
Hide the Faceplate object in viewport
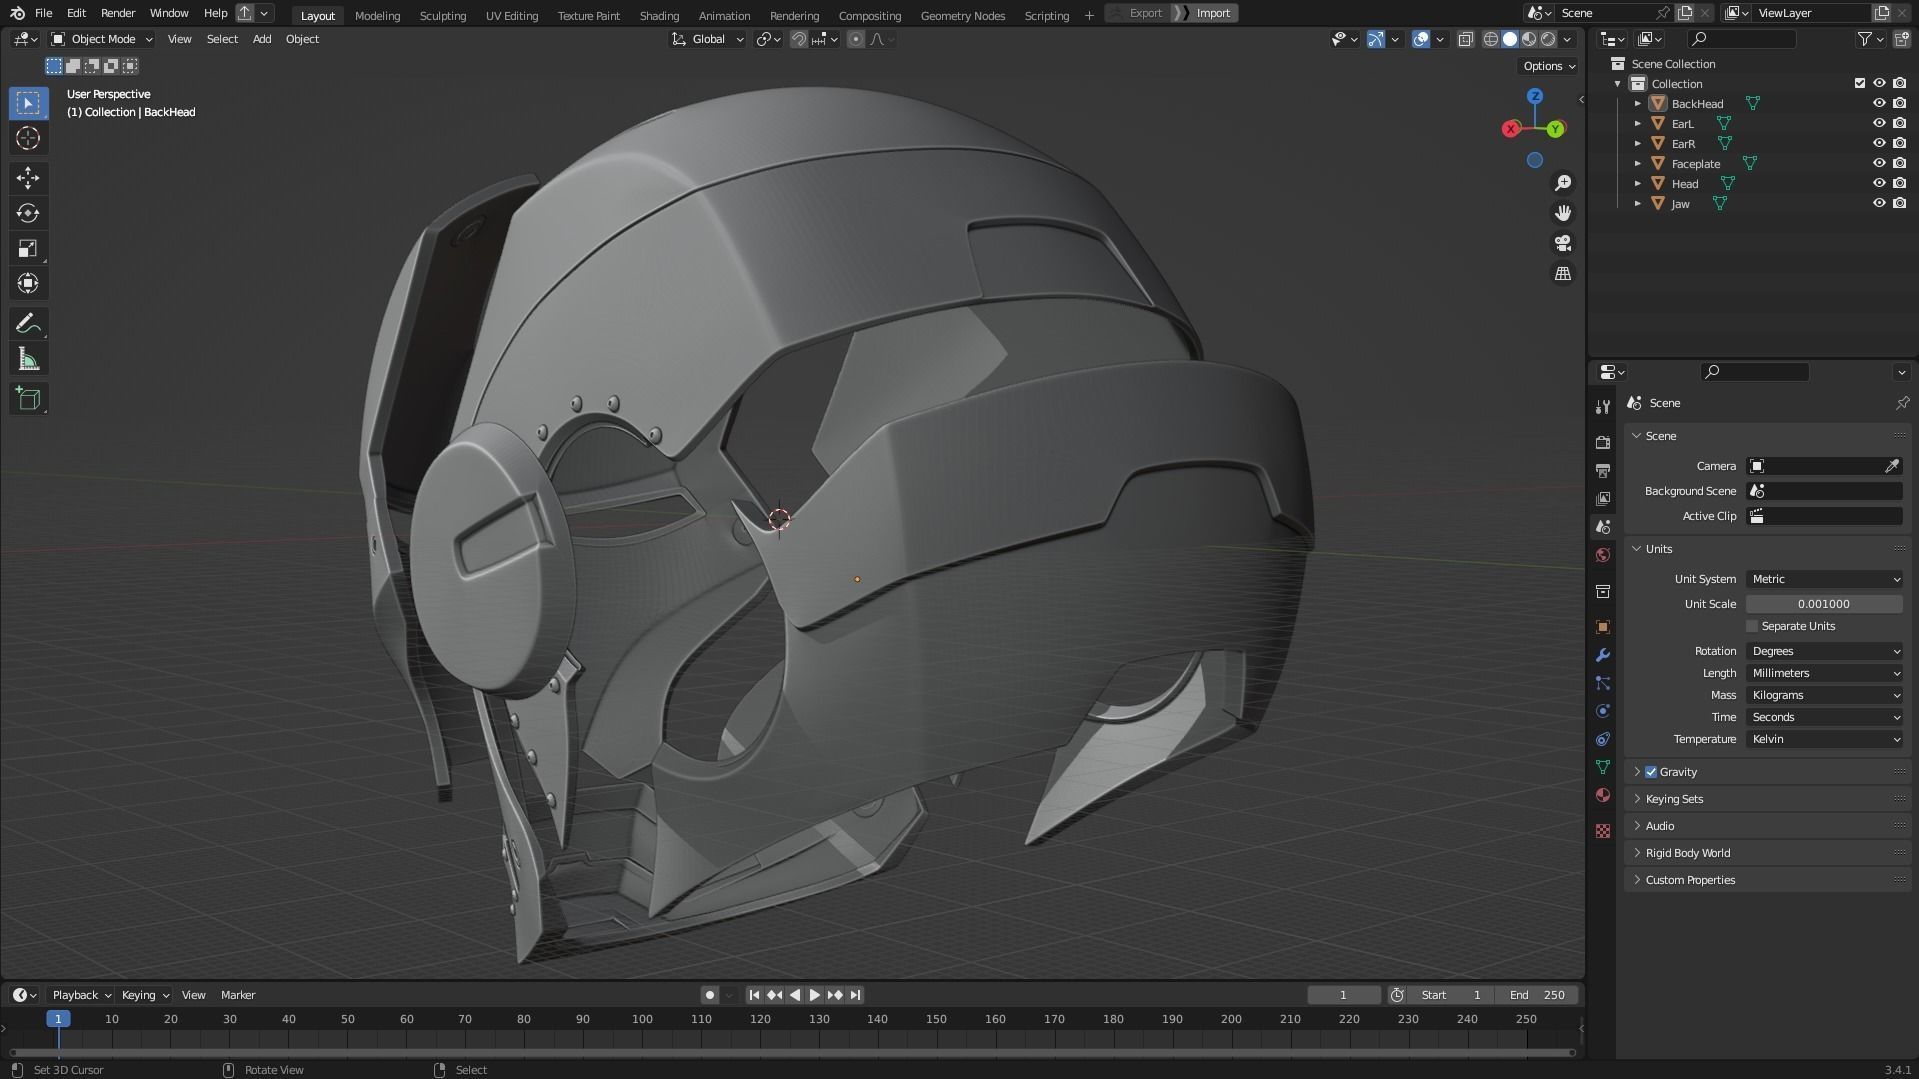tap(1879, 163)
